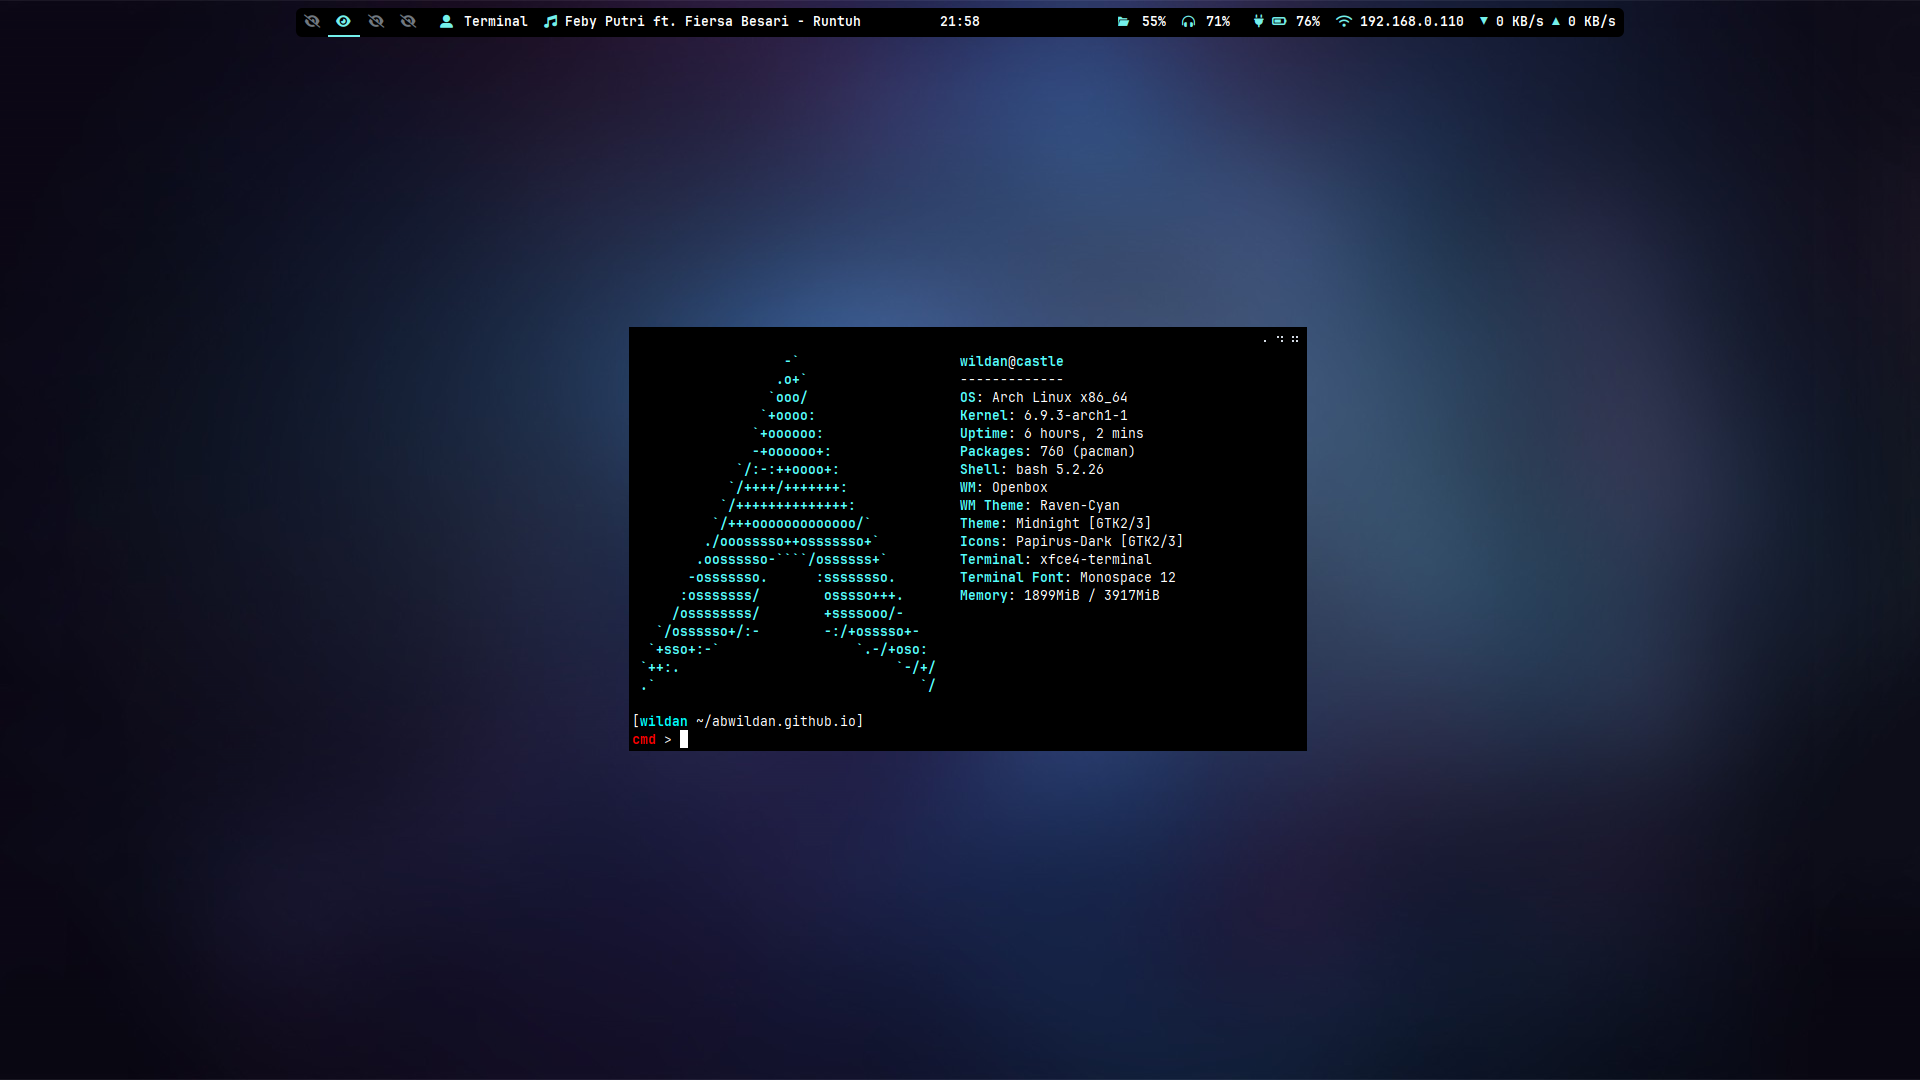Click the active workspace open-eye icon

343,21
